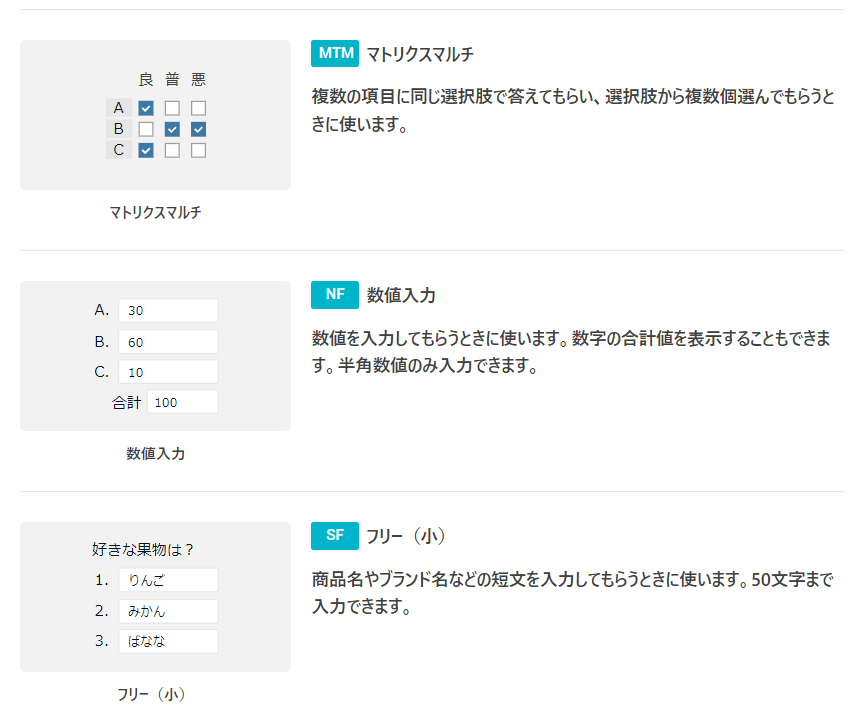Uncheck row A 良 checkbox

(x=146, y=108)
